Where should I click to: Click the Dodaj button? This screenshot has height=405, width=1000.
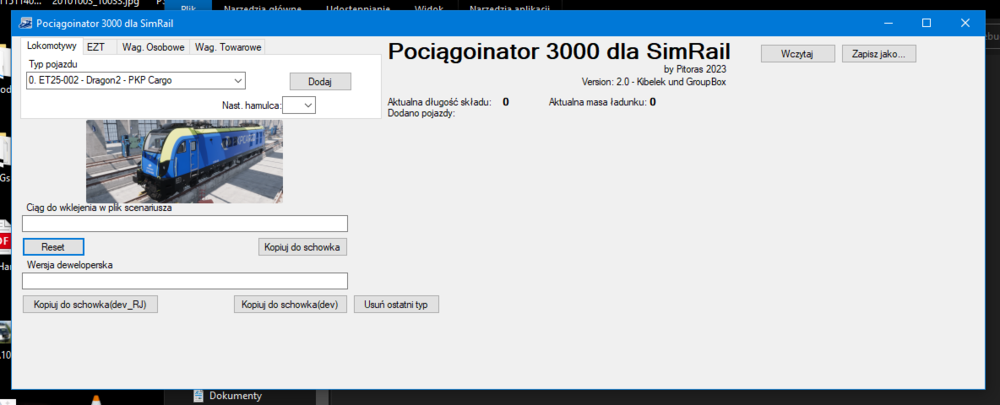(320, 81)
